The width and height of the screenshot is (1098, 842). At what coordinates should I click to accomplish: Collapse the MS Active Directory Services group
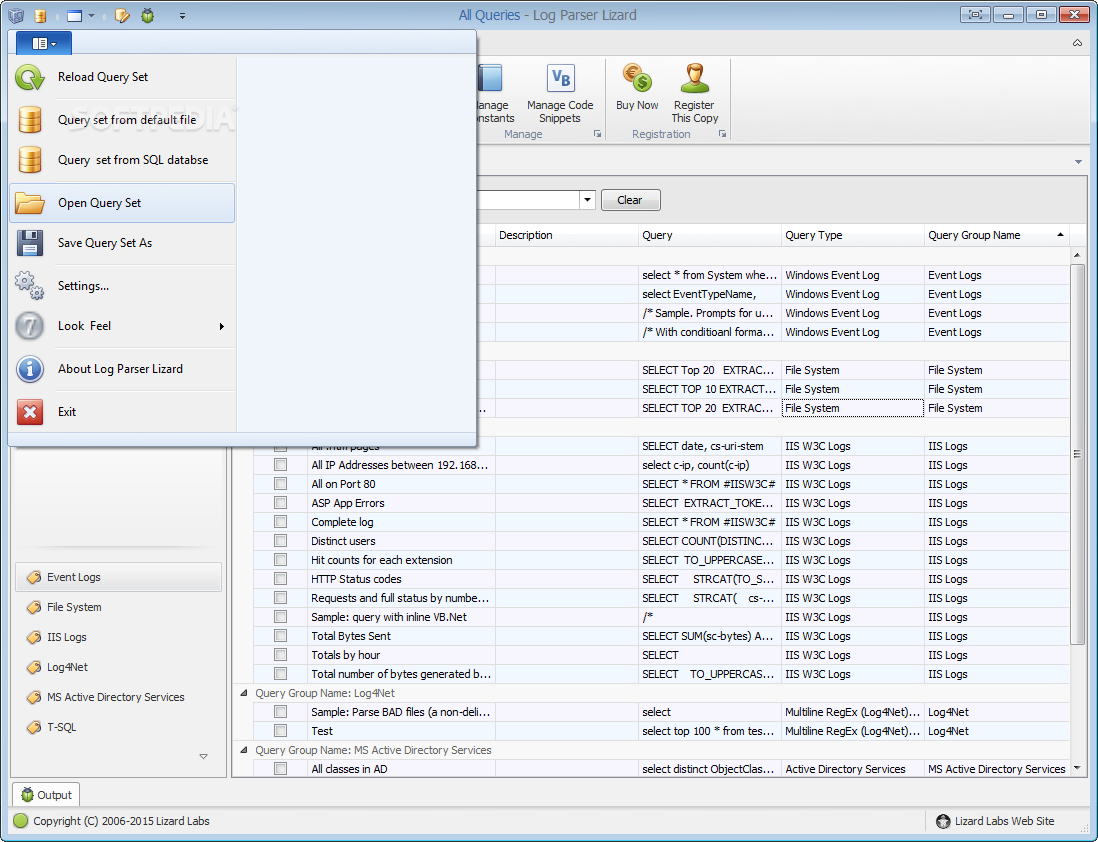[x=244, y=750]
